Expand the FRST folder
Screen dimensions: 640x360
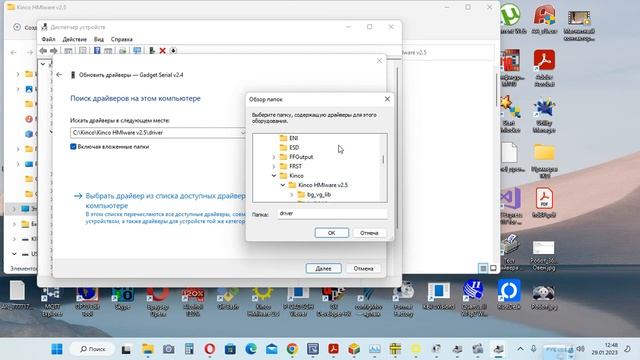[274, 166]
